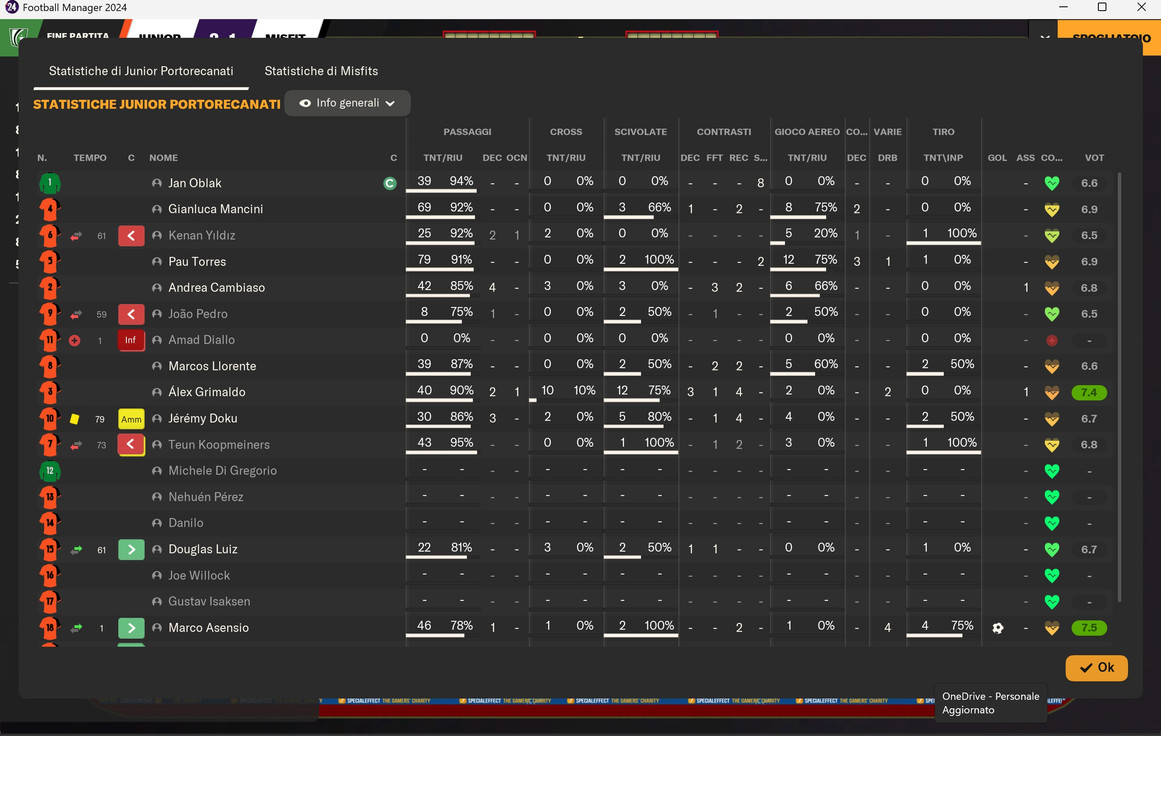The height and width of the screenshot is (800, 1161).
Task: Click Michele Di Gregorio's green shirt number 12
Action: coord(50,470)
